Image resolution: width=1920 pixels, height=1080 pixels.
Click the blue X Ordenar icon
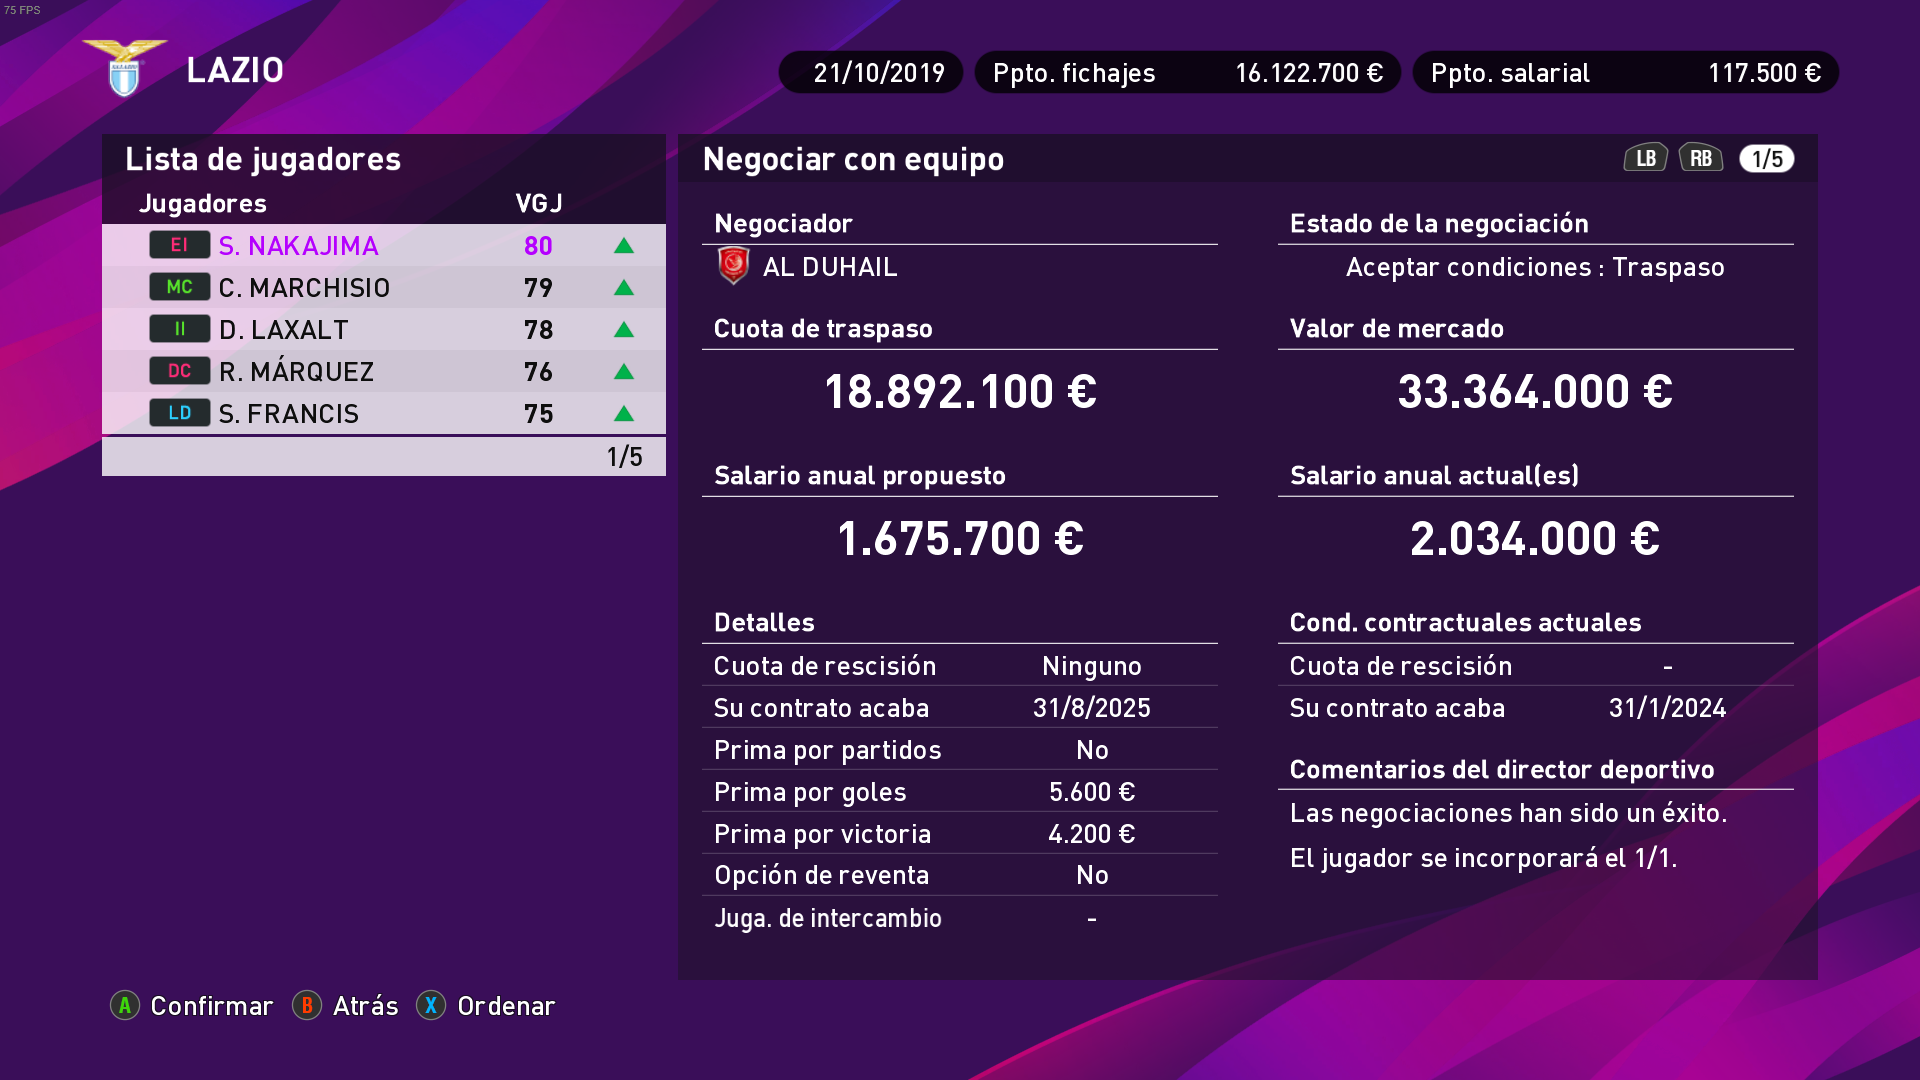coord(431,1005)
